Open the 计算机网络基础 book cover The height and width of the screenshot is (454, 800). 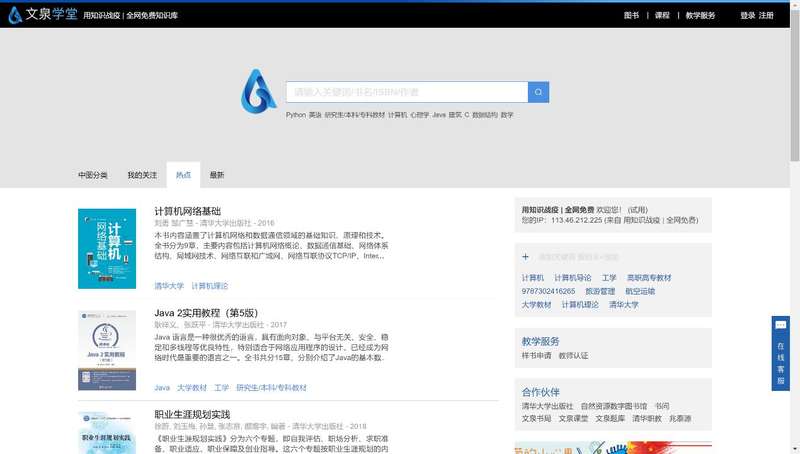[x=107, y=249]
